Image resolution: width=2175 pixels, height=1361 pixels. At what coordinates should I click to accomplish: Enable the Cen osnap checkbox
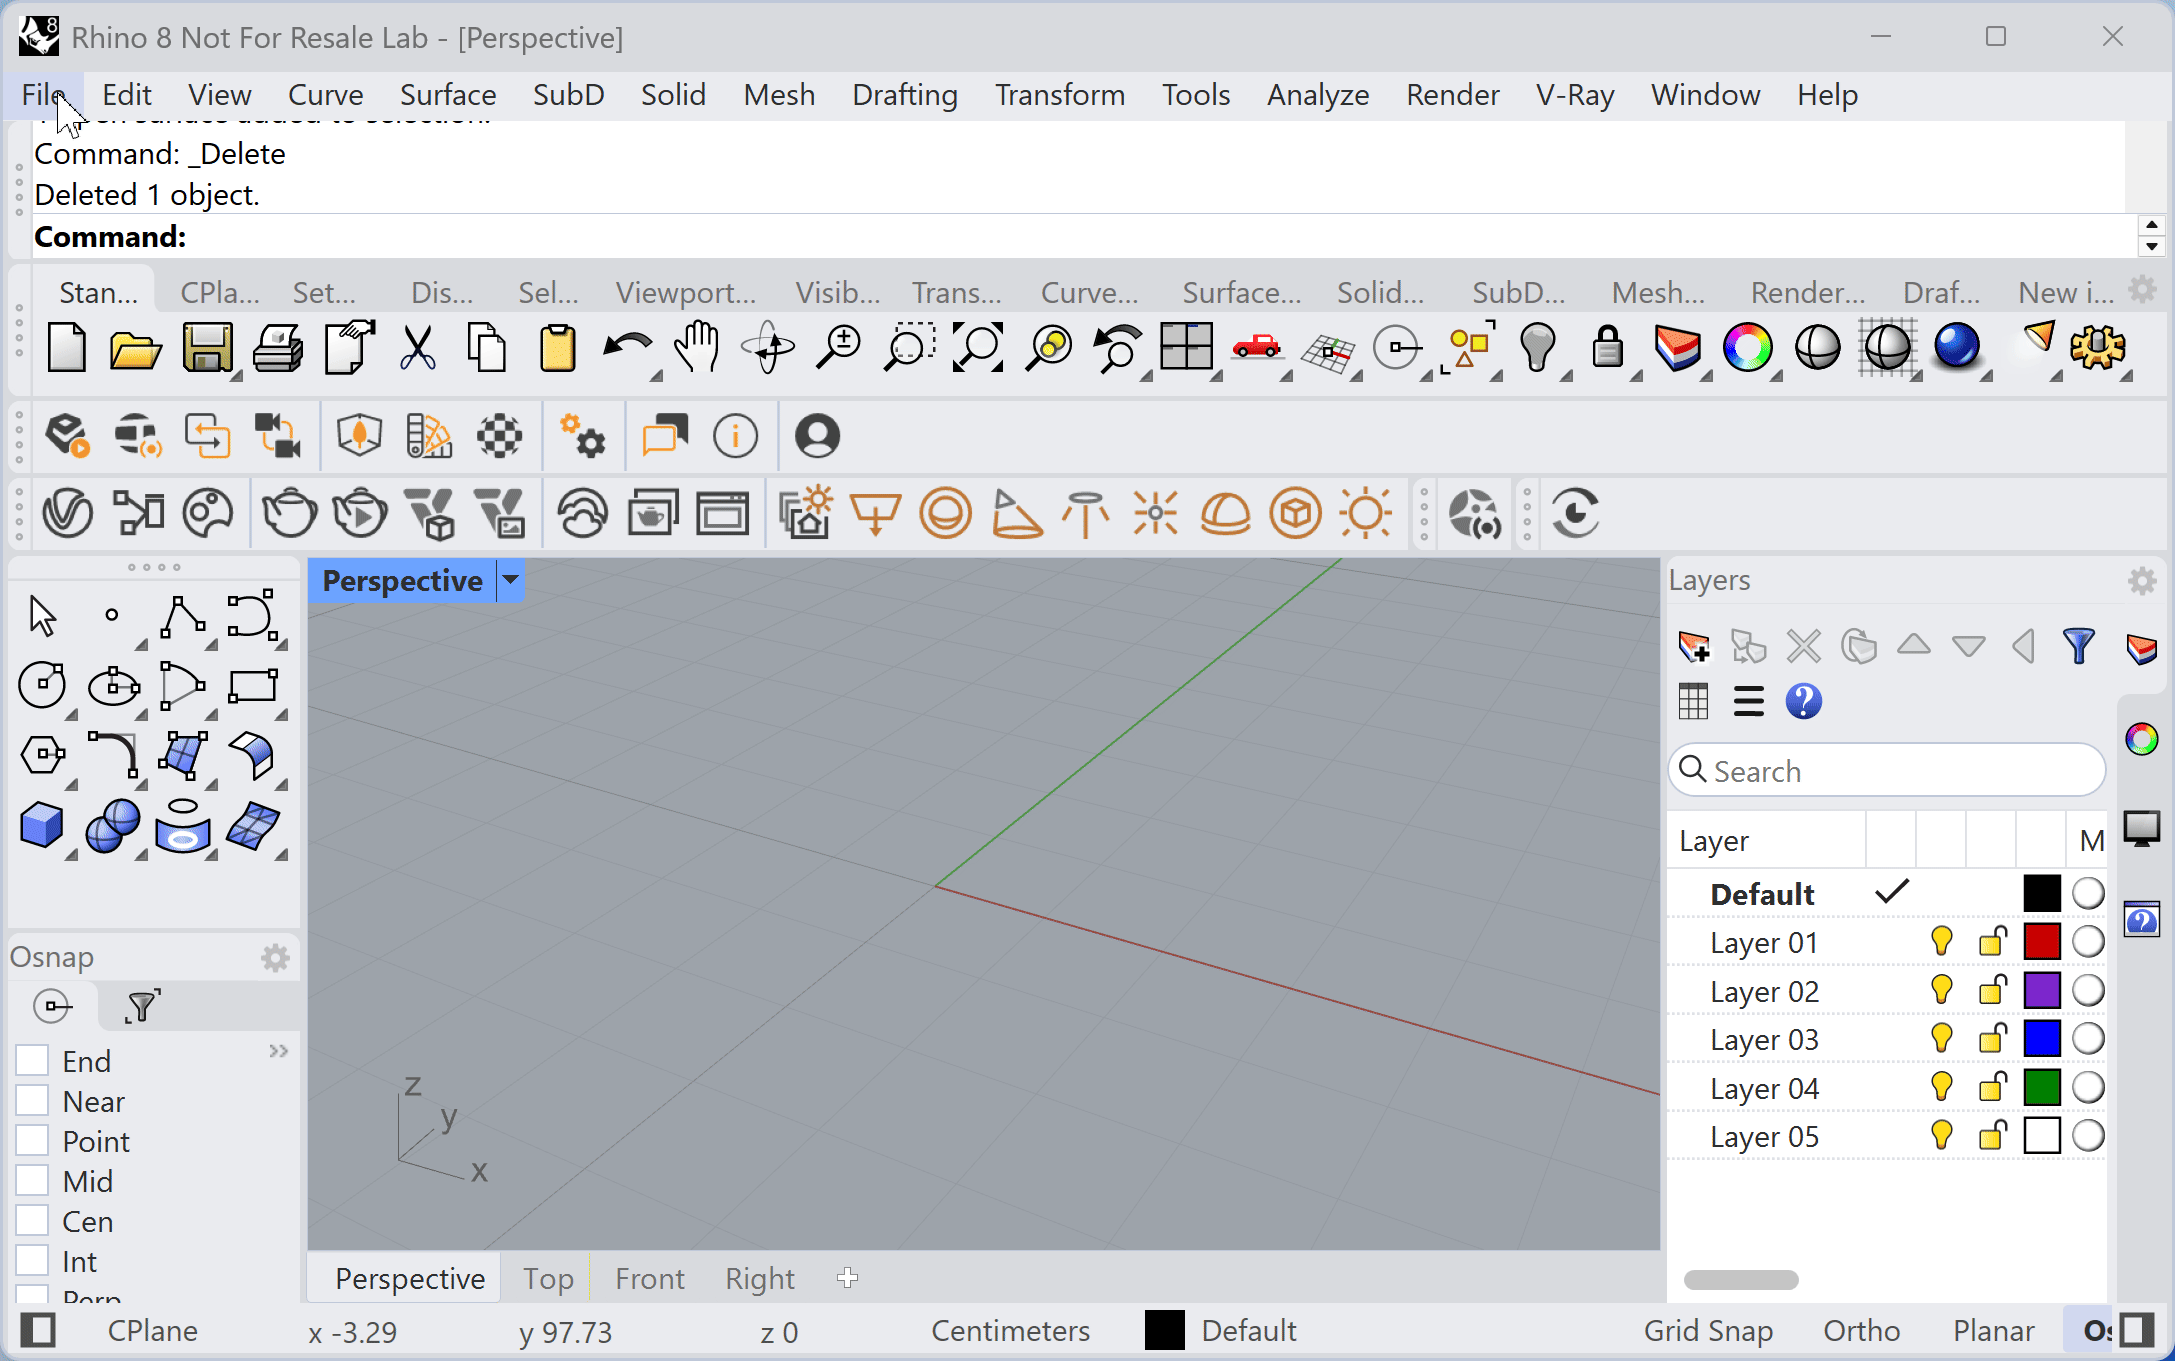click(32, 1221)
